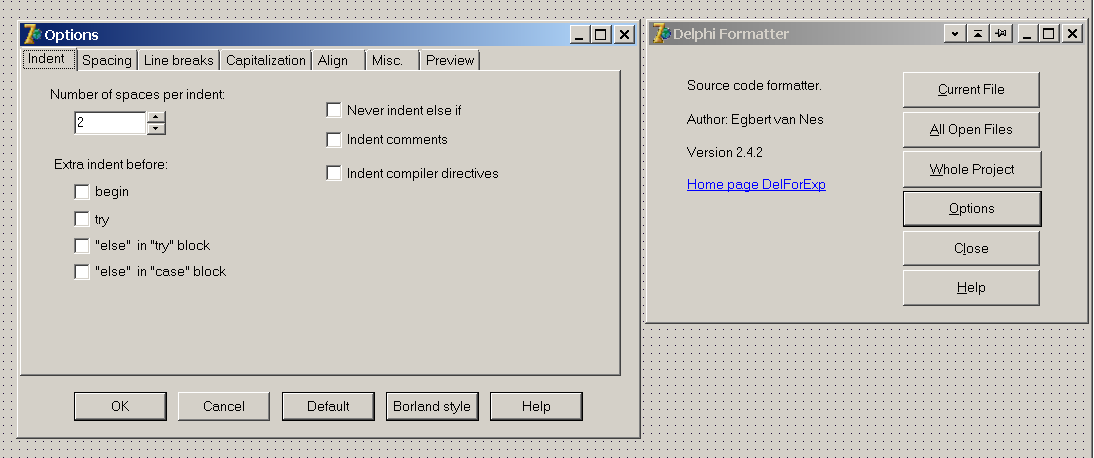Click the roll-up arrow in Delphi Formatter title bar
Image resolution: width=1094 pixels, height=458 pixels.
click(977, 34)
